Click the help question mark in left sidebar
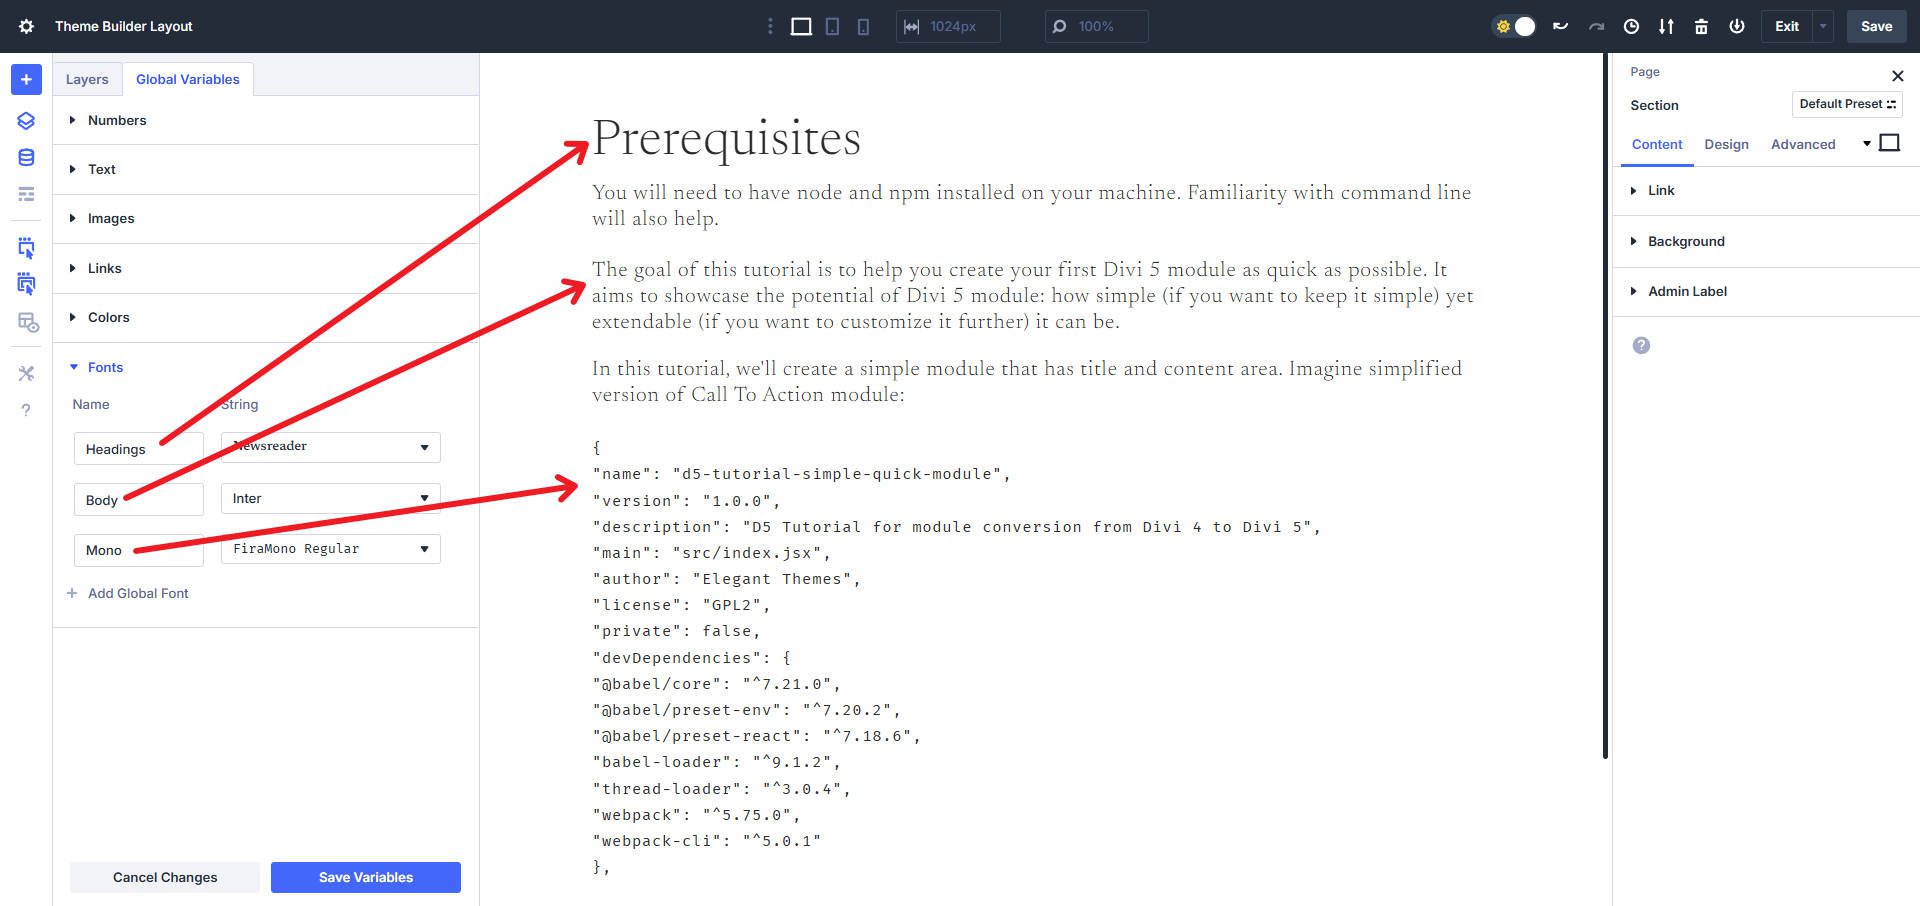Viewport: 1920px width, 906px height. [26, 409]
